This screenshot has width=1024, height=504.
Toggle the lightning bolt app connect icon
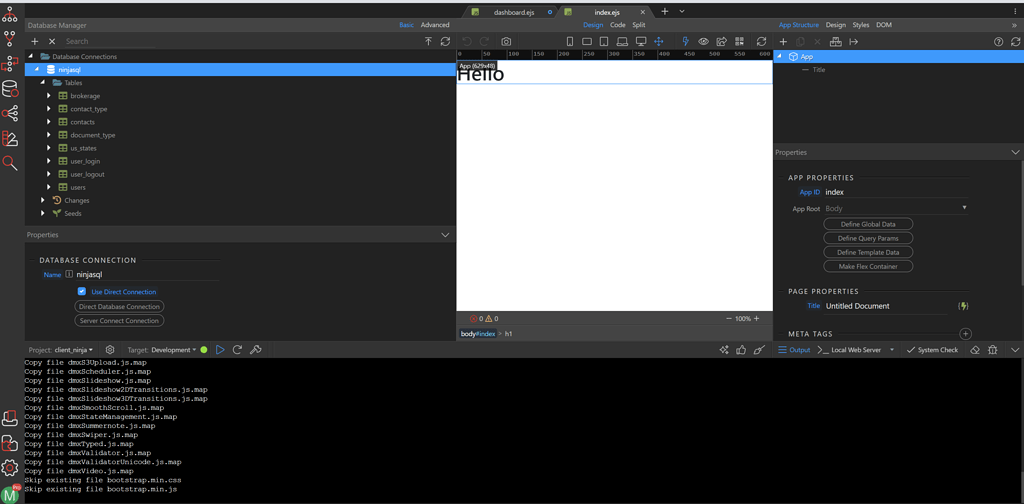coord(685,42)
